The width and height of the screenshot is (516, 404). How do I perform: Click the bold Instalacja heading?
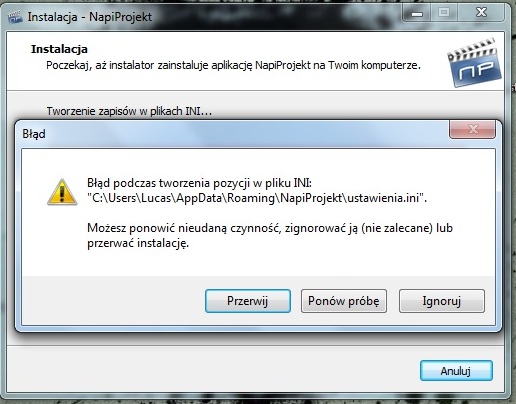[x=59, y=49]
